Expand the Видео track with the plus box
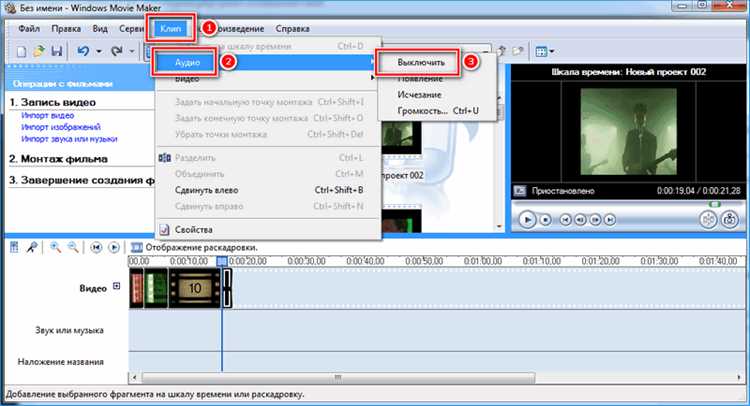750x406 pixels. coord(116,286)
